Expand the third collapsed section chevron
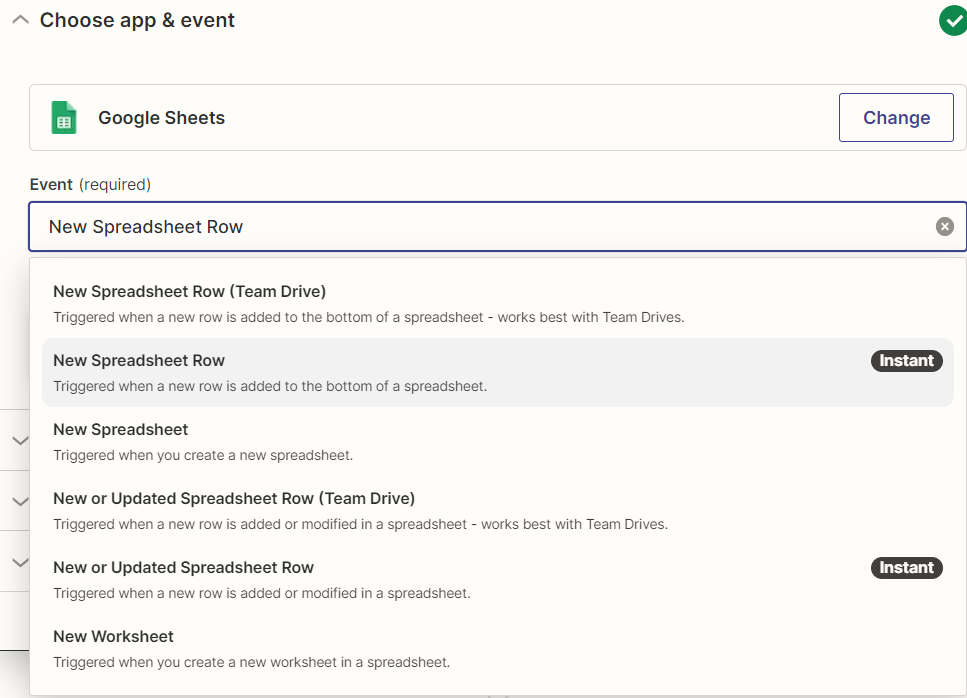Image resolution: width=967 pixels, height=698 pixels. pyautogui.click(x=20, y=562)
